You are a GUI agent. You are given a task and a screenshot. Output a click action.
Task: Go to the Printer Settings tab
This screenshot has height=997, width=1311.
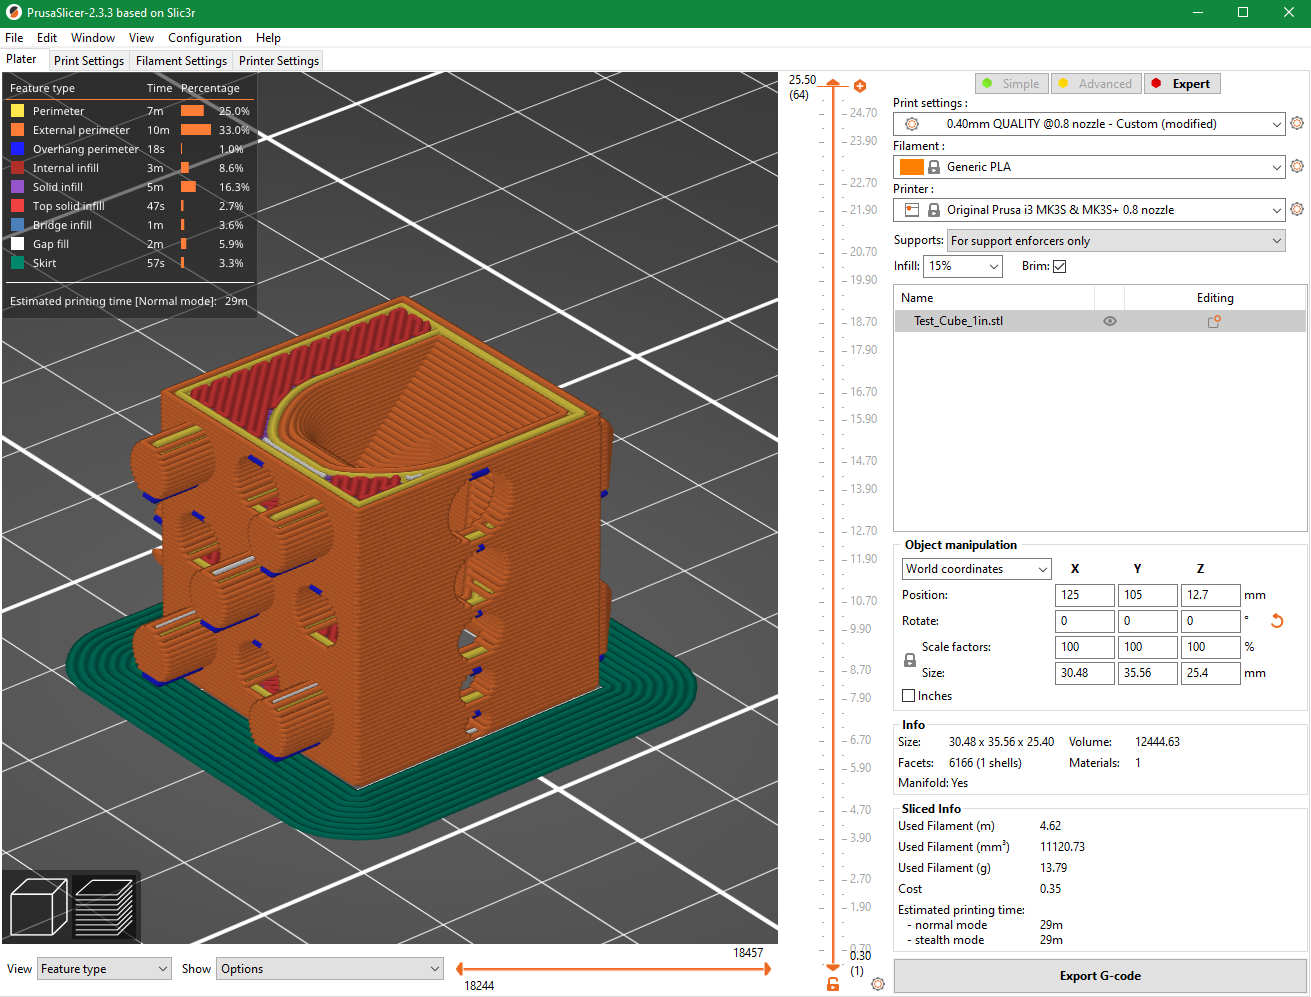[x=279, y=61]
